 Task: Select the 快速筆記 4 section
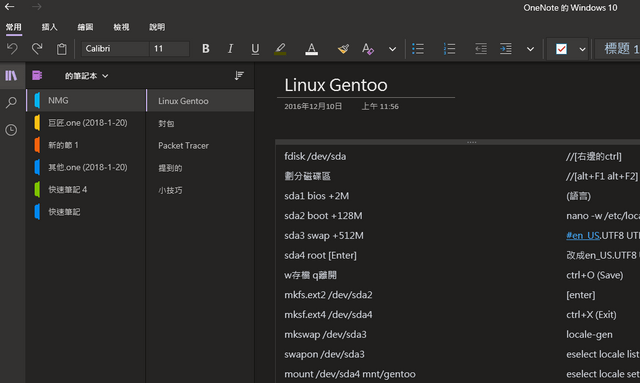point(86,189)
